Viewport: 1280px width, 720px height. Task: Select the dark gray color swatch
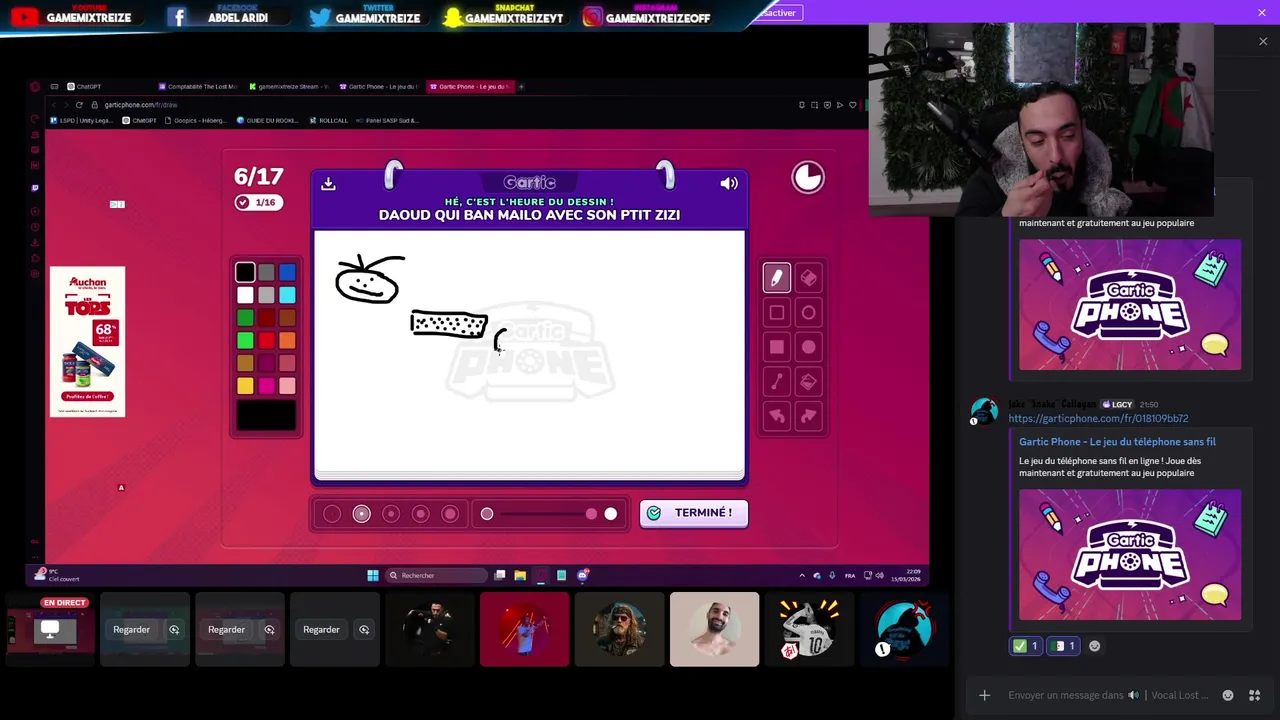tap(266, 272)
